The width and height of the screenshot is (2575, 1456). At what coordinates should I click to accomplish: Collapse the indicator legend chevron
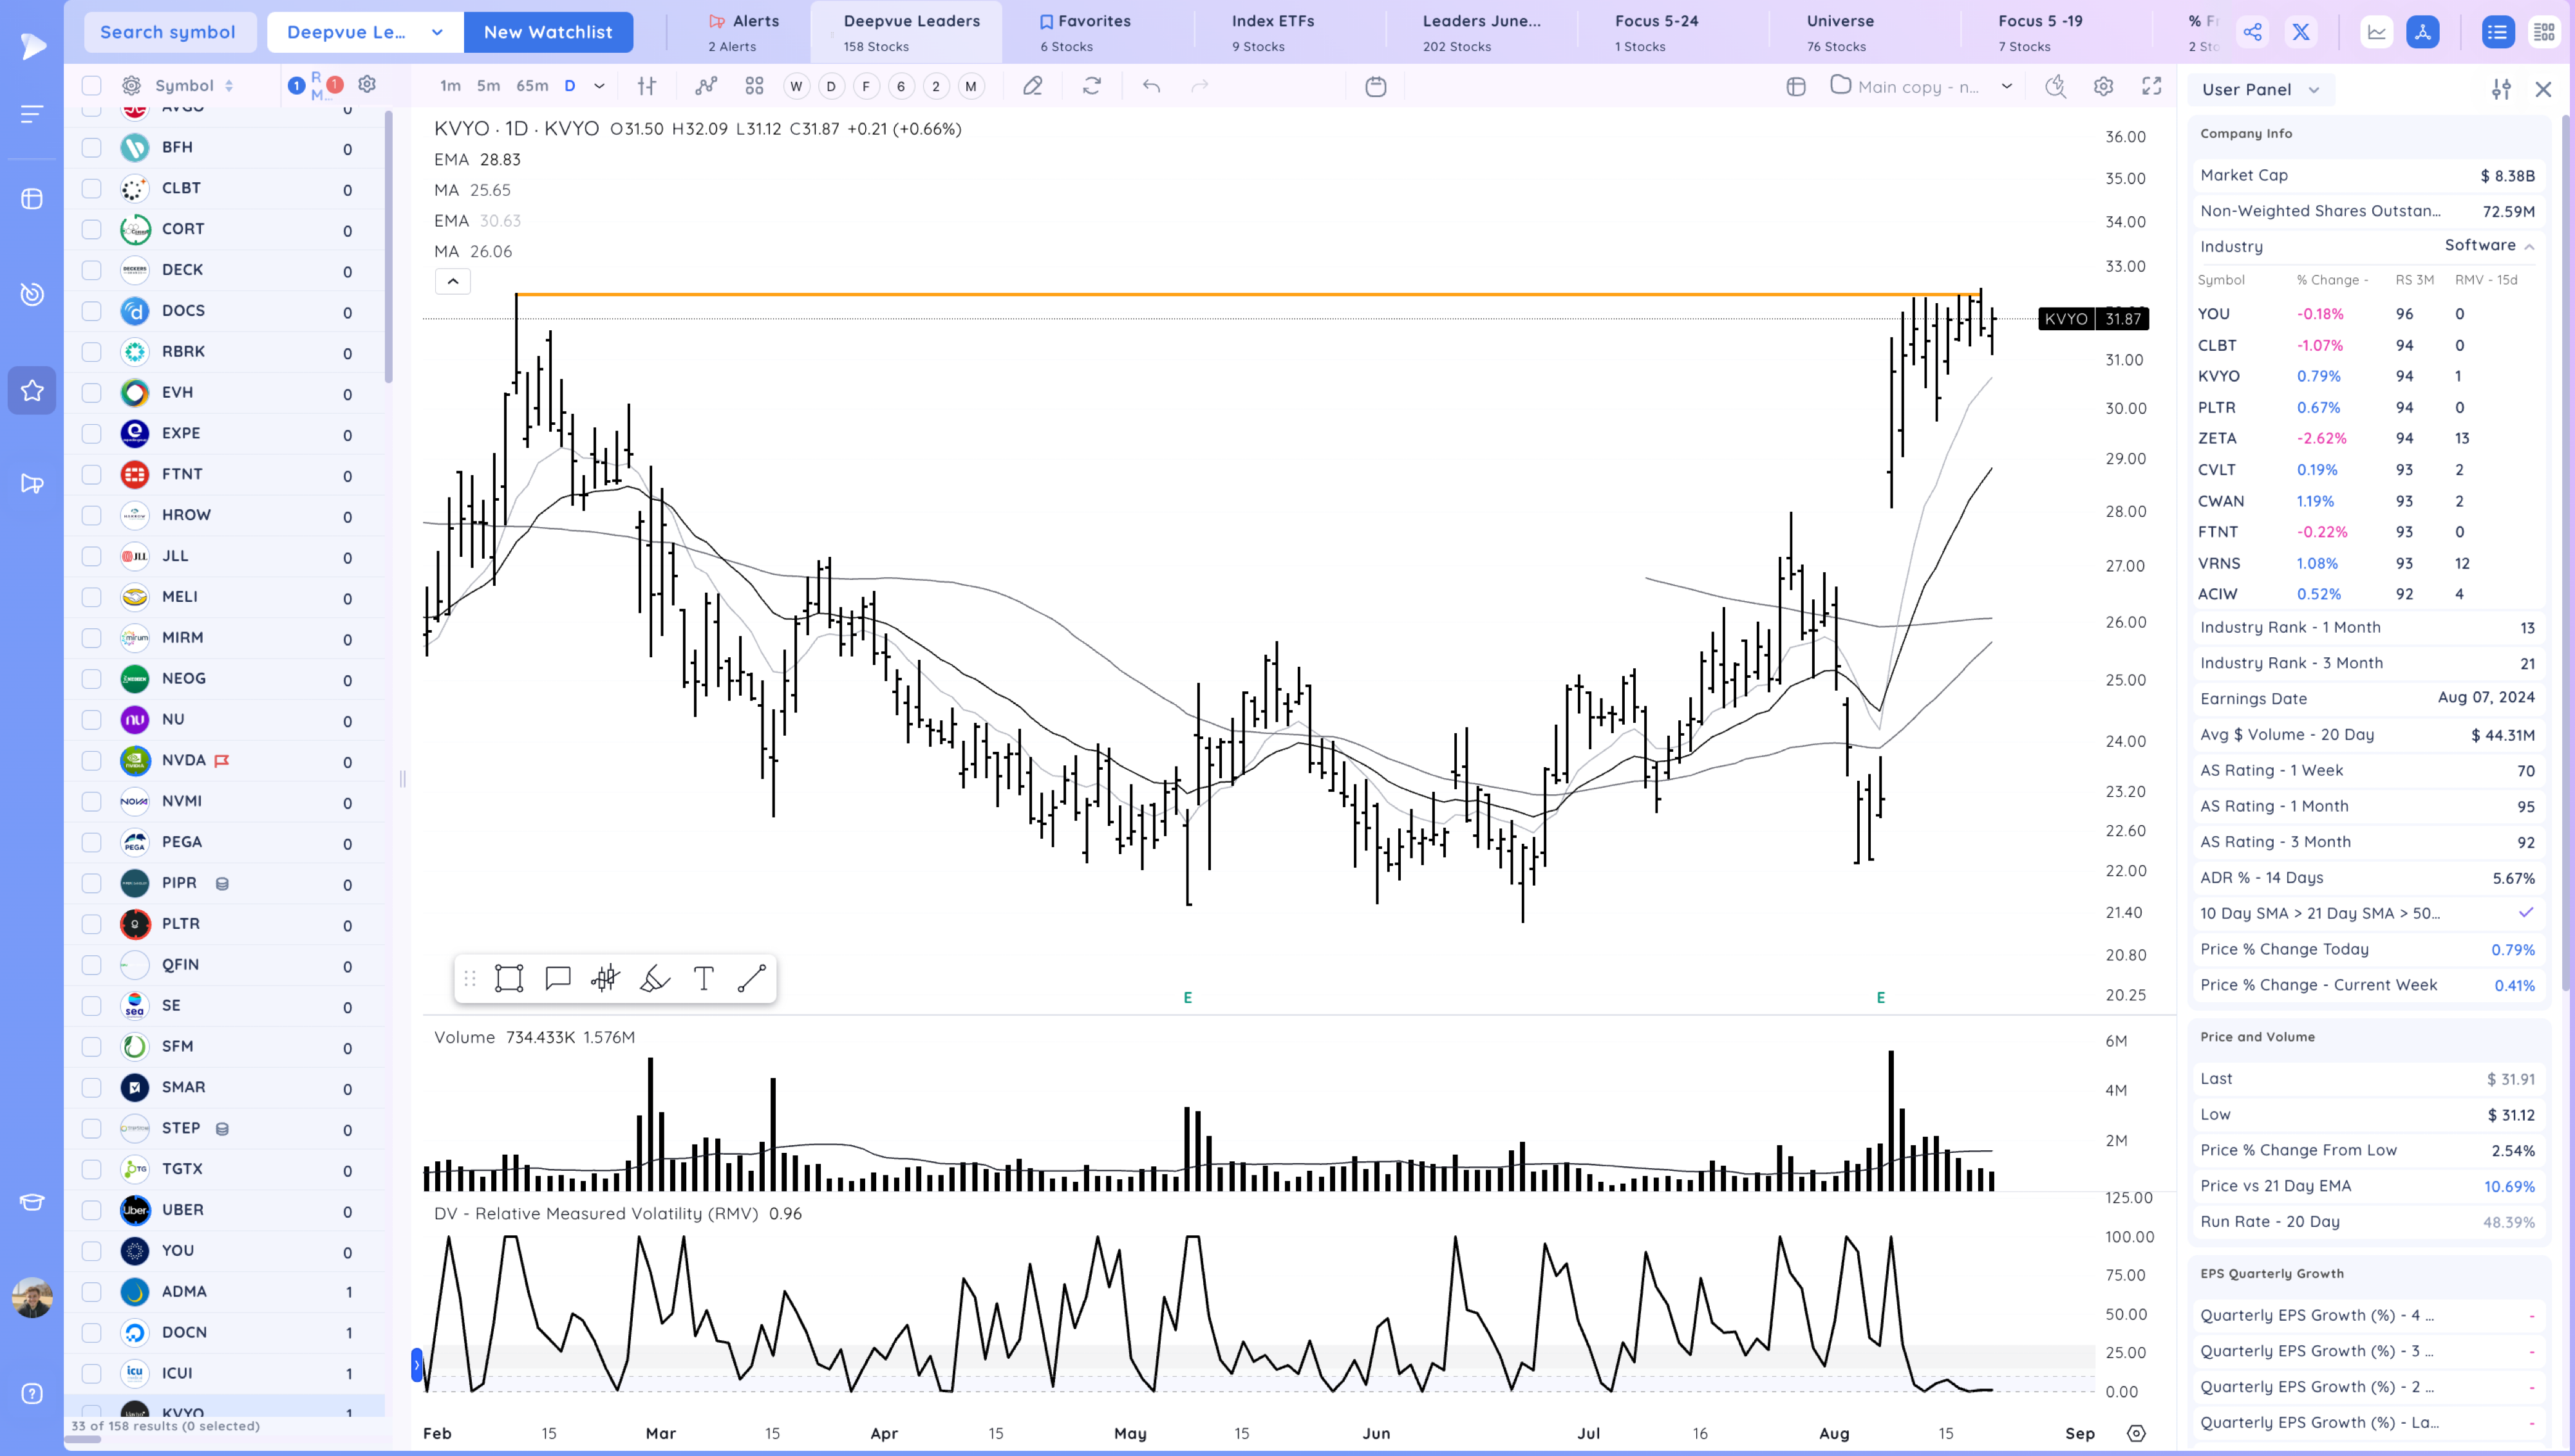click(453, 282)
